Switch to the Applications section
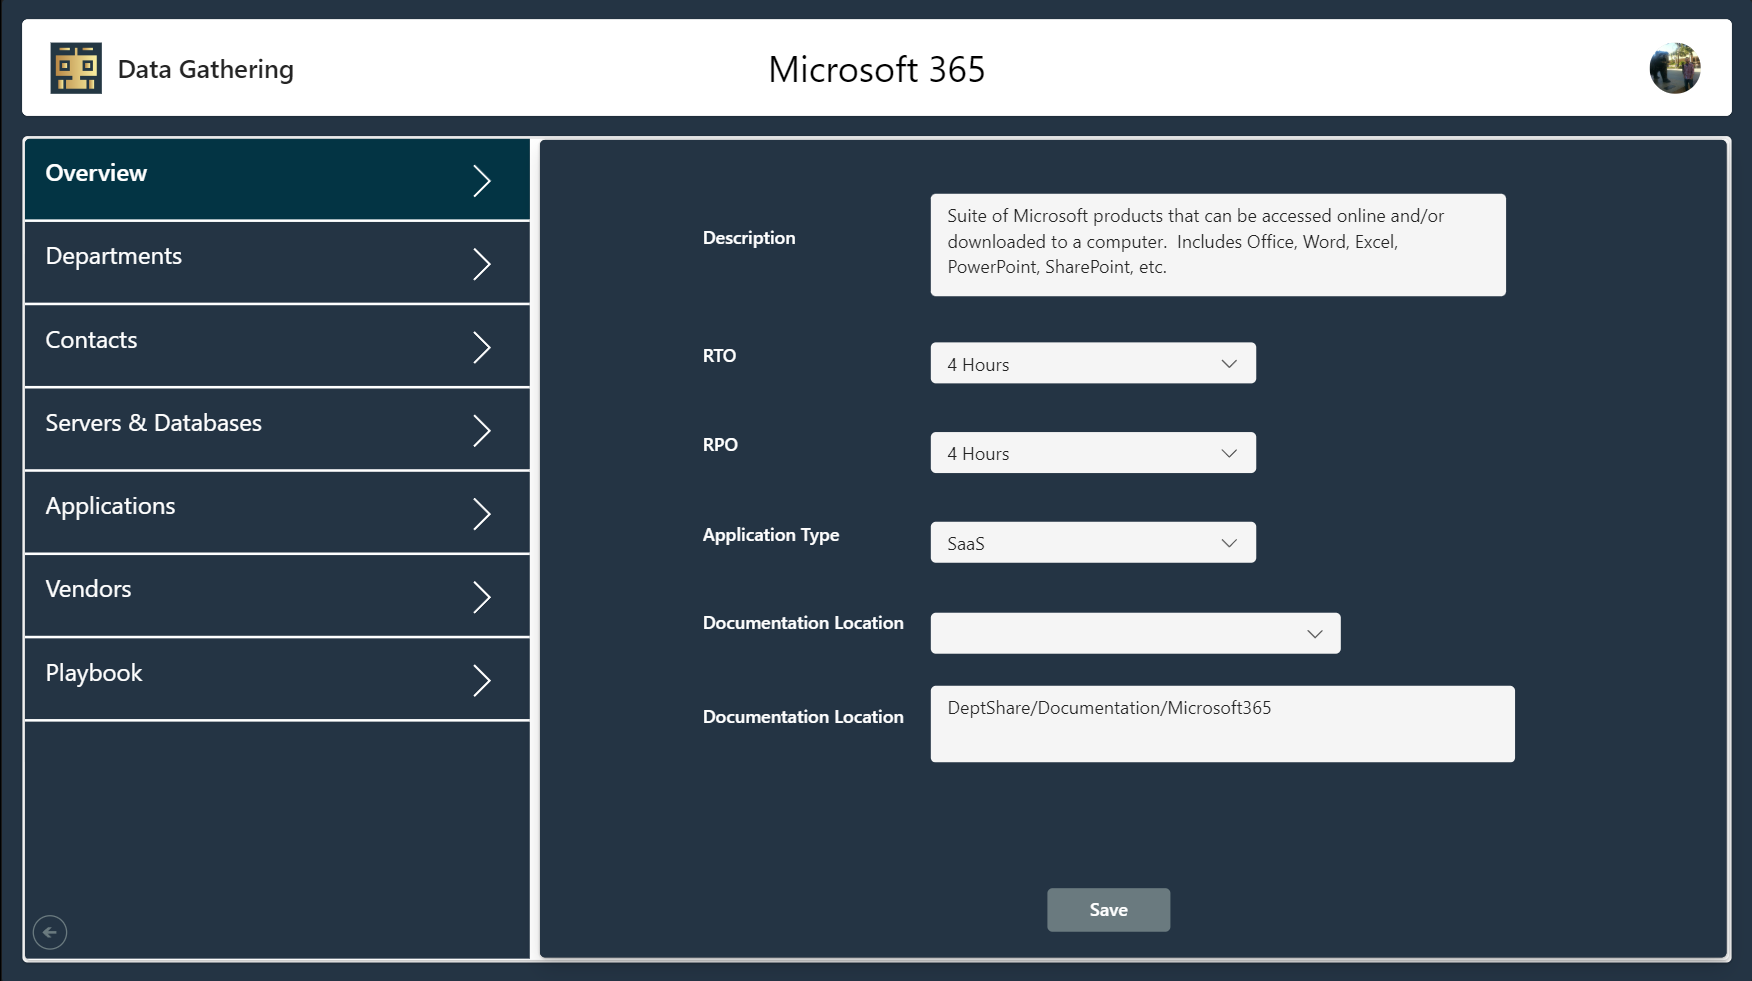Viewport: 1752px width, 981px height. pos(277,512)
